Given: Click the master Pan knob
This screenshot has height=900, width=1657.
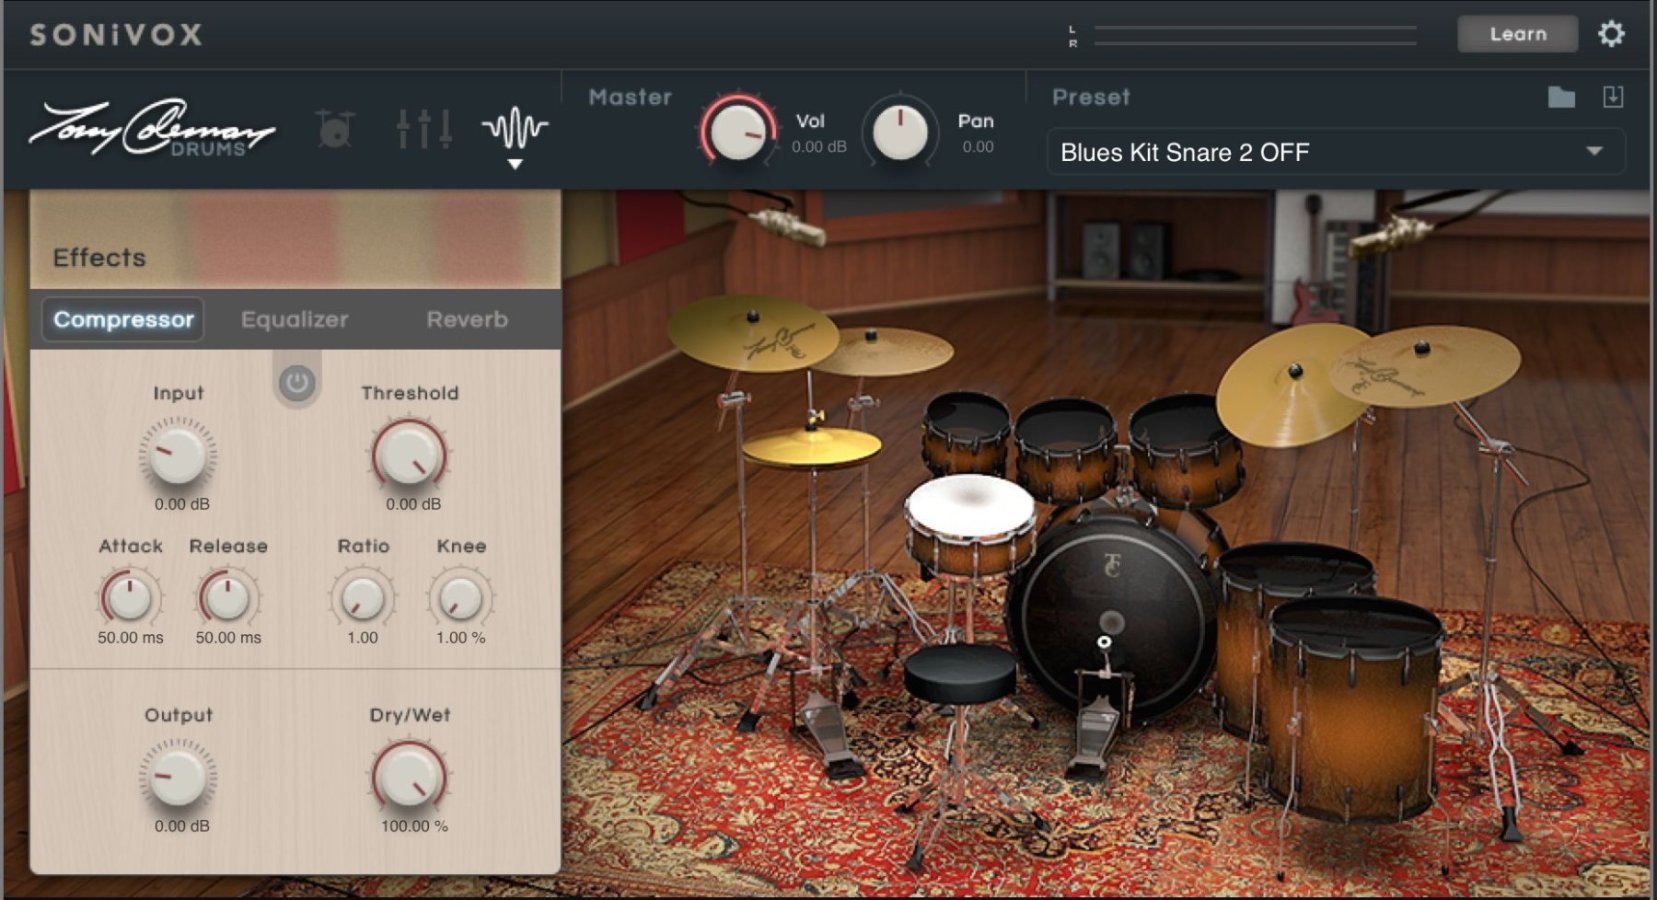Looking at the screenshot, I should coord(901,132).
